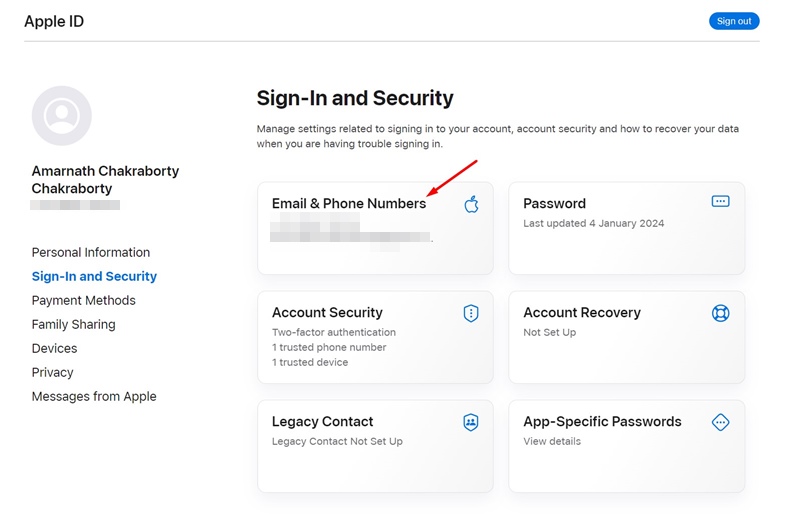Open the Email & Phone Numbers card title
The width and height of the screenshot is (800, 521).
pyautogui.click(x=349, y=204)
